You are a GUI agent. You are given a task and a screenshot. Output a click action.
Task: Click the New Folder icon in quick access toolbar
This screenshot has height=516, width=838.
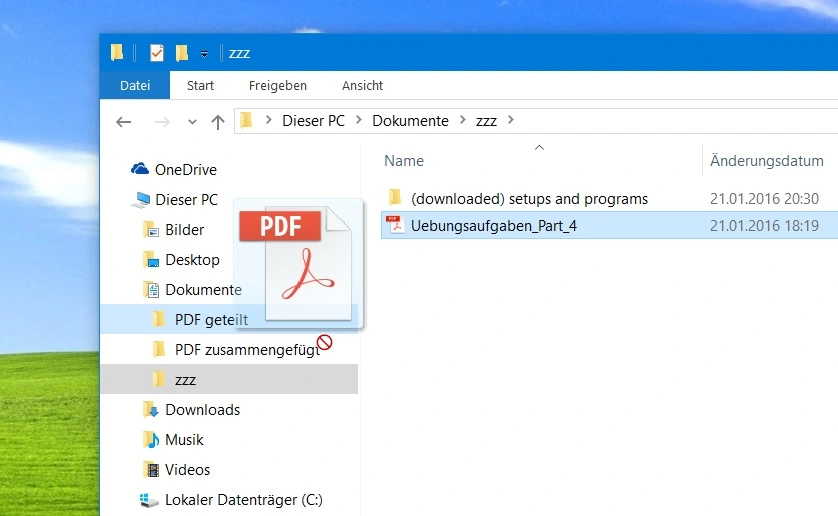click(x=182, y=53)
